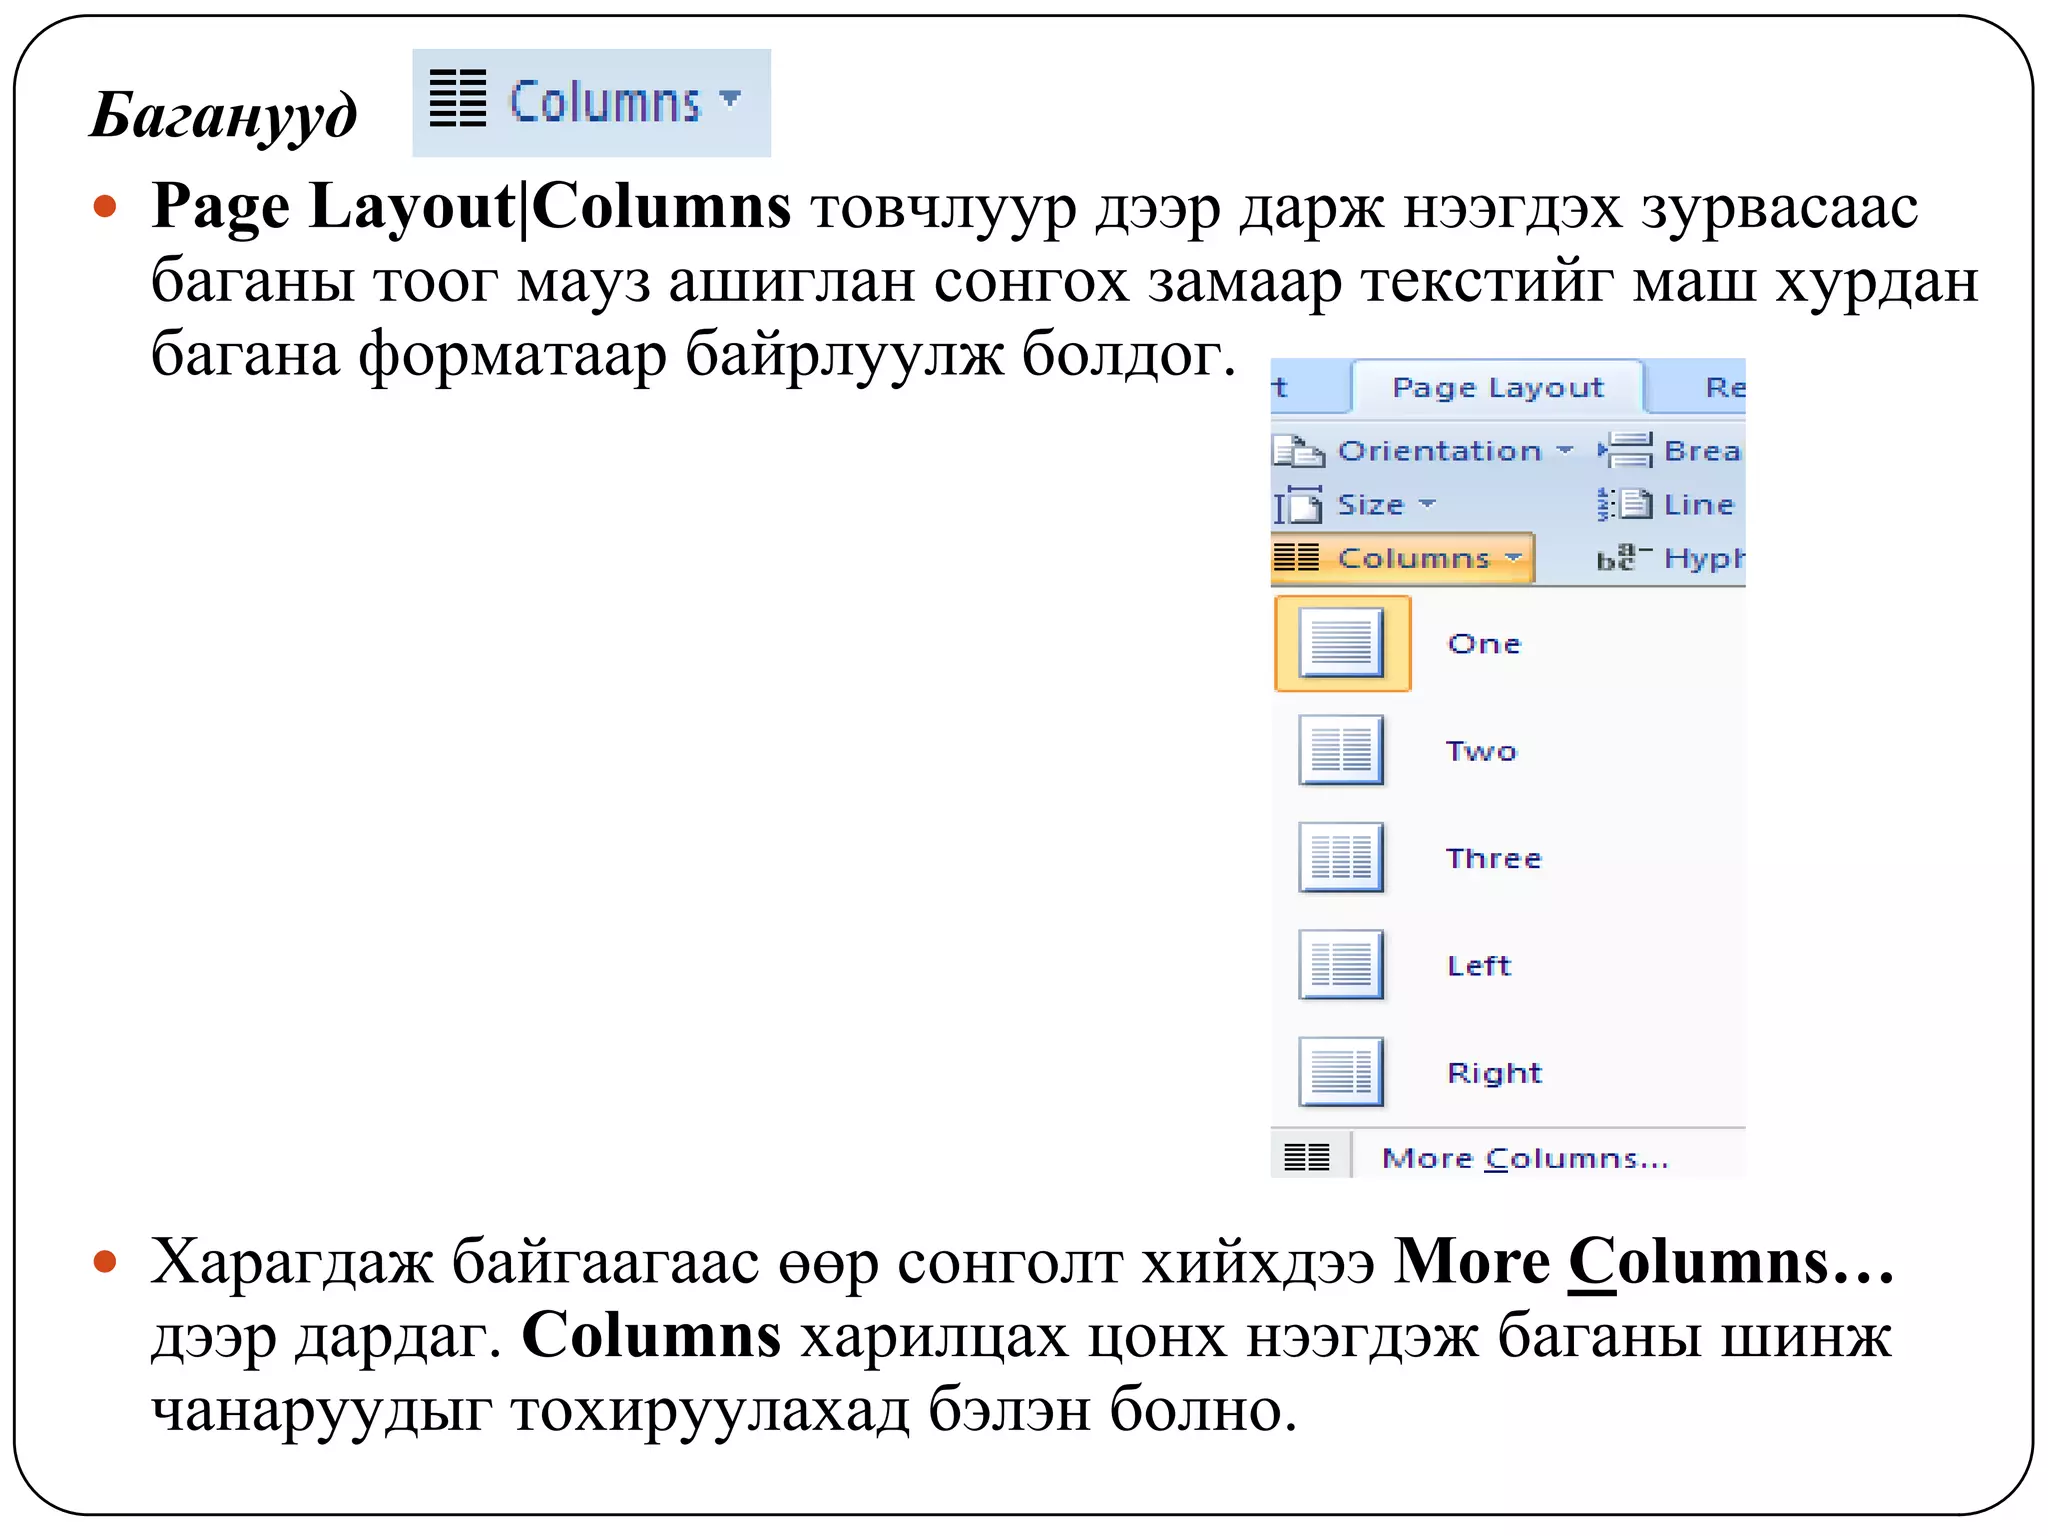Click the Line Numbers icon

[1624, 503]
